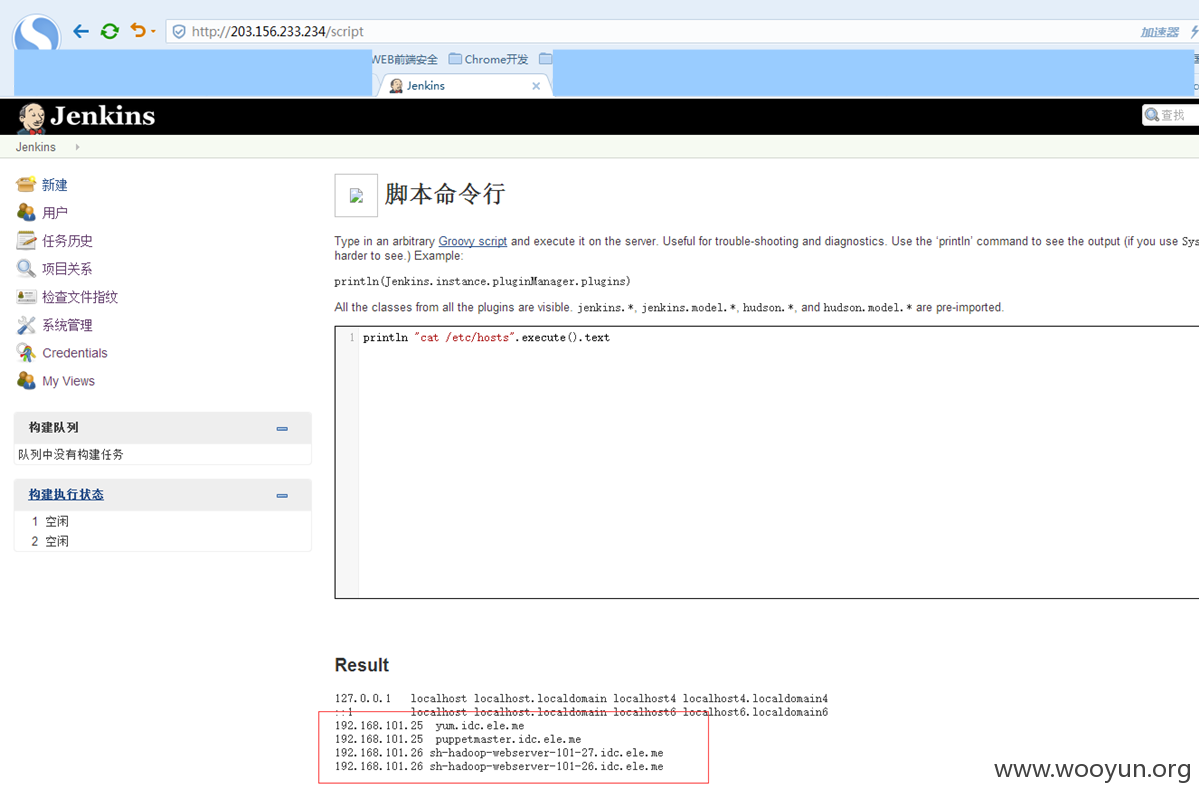The image size is (1200, 798).
Task: Click the 用户 people icon
Action: (x=26, y=212)
